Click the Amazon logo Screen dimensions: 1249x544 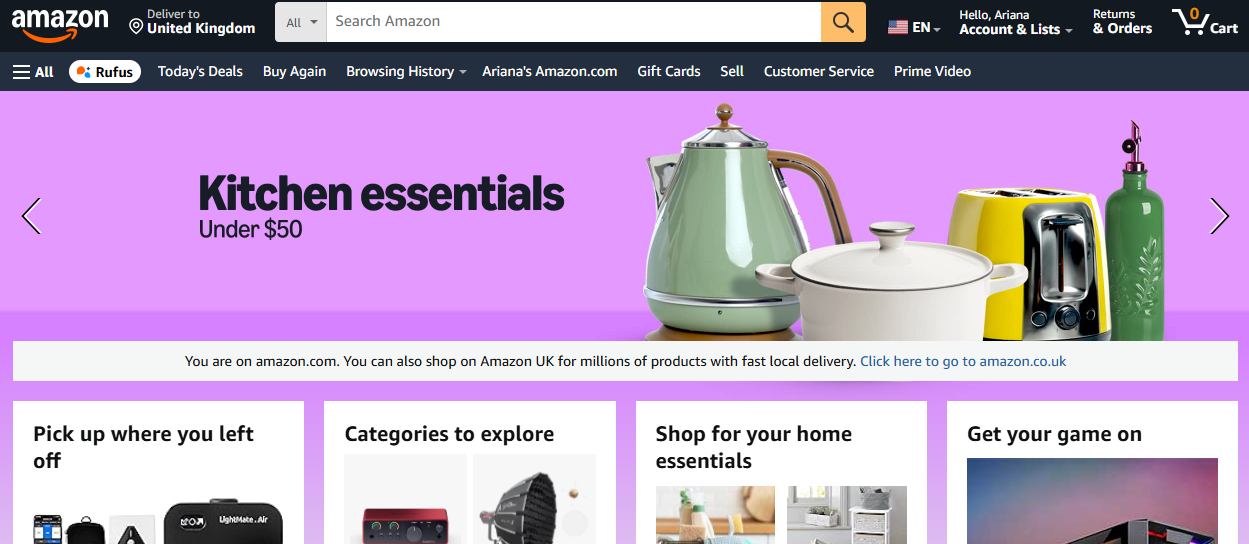pos(59,23)
